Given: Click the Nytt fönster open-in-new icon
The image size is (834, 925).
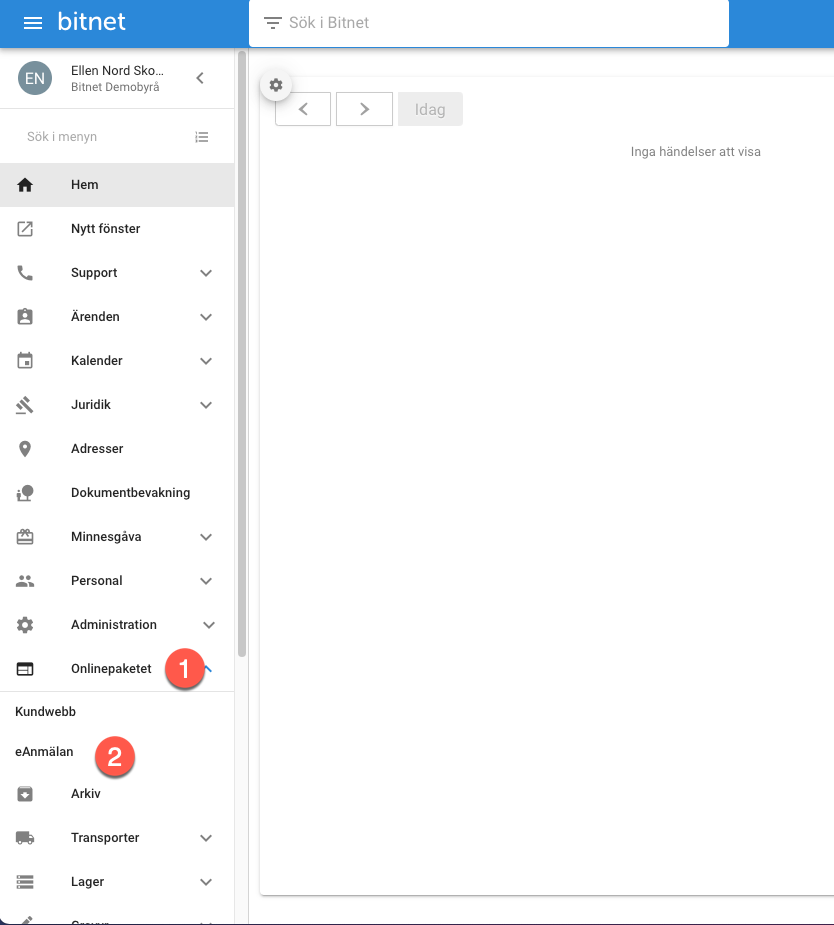Looking at the screenshot, I should point(25,229).
